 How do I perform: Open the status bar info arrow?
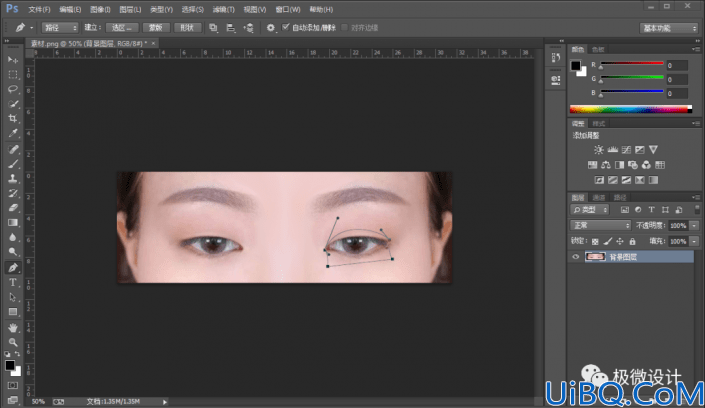(x=165, y=402)
